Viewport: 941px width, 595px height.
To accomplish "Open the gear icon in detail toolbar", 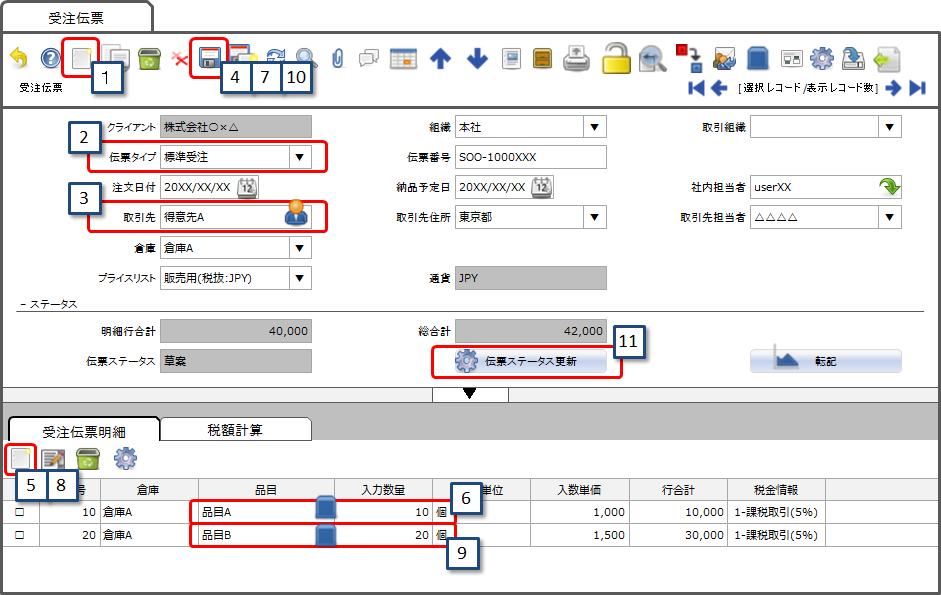I will click(125, 459).
